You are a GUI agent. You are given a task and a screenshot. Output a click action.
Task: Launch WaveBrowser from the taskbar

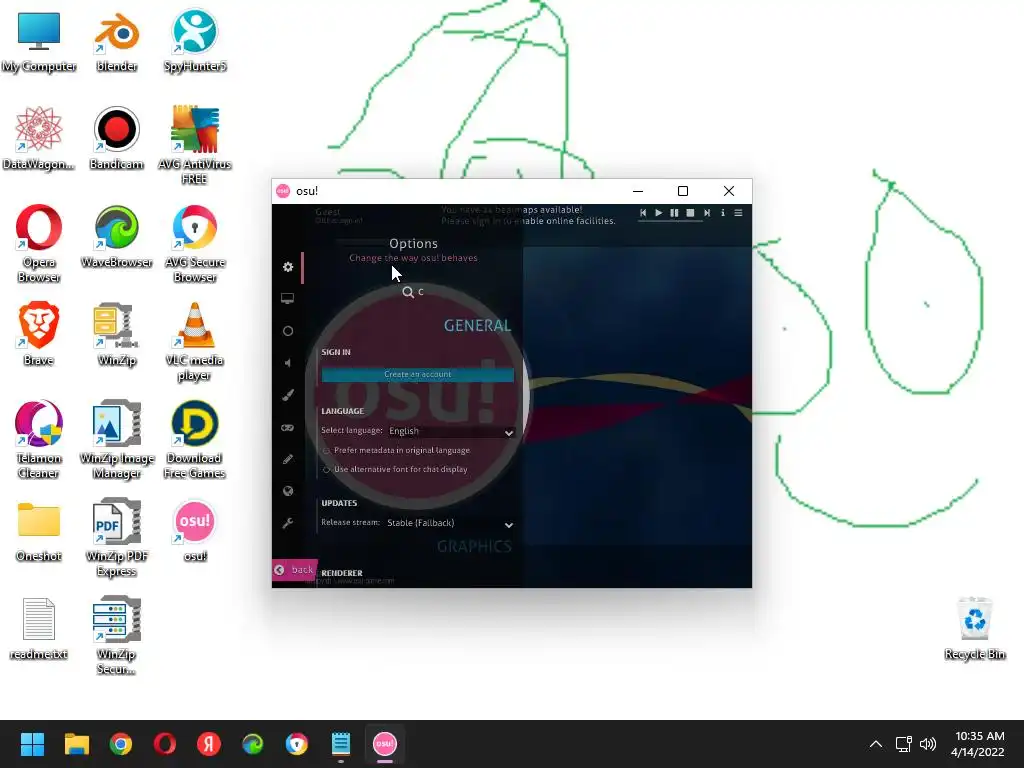[253, 744]
